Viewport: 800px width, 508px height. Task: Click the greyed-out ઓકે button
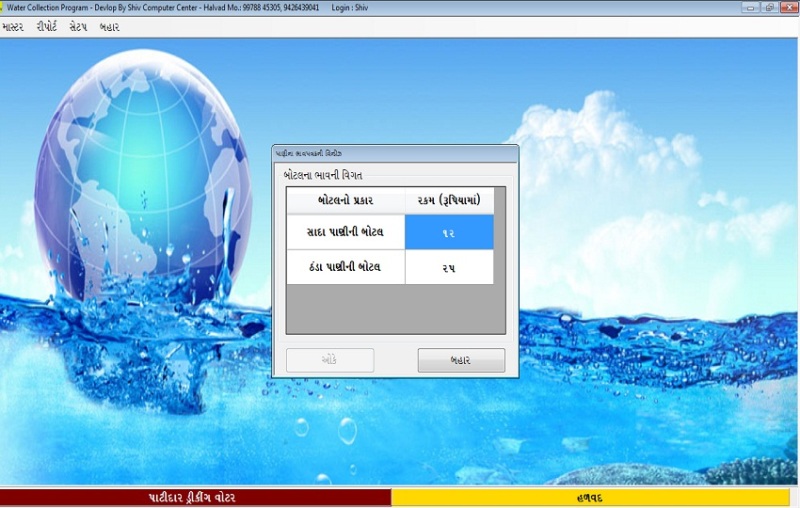click(x=330, y=360)
